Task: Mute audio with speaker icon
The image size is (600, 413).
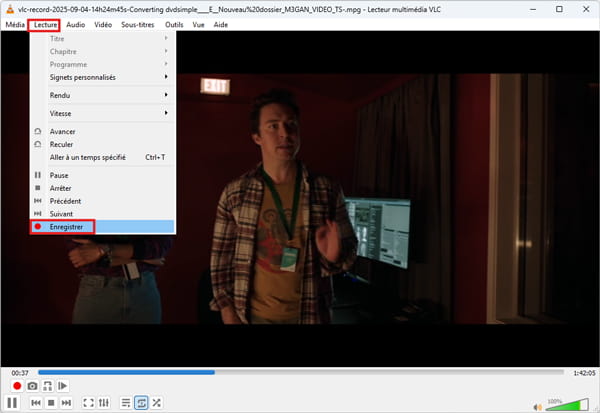Action: coord(538,407)
